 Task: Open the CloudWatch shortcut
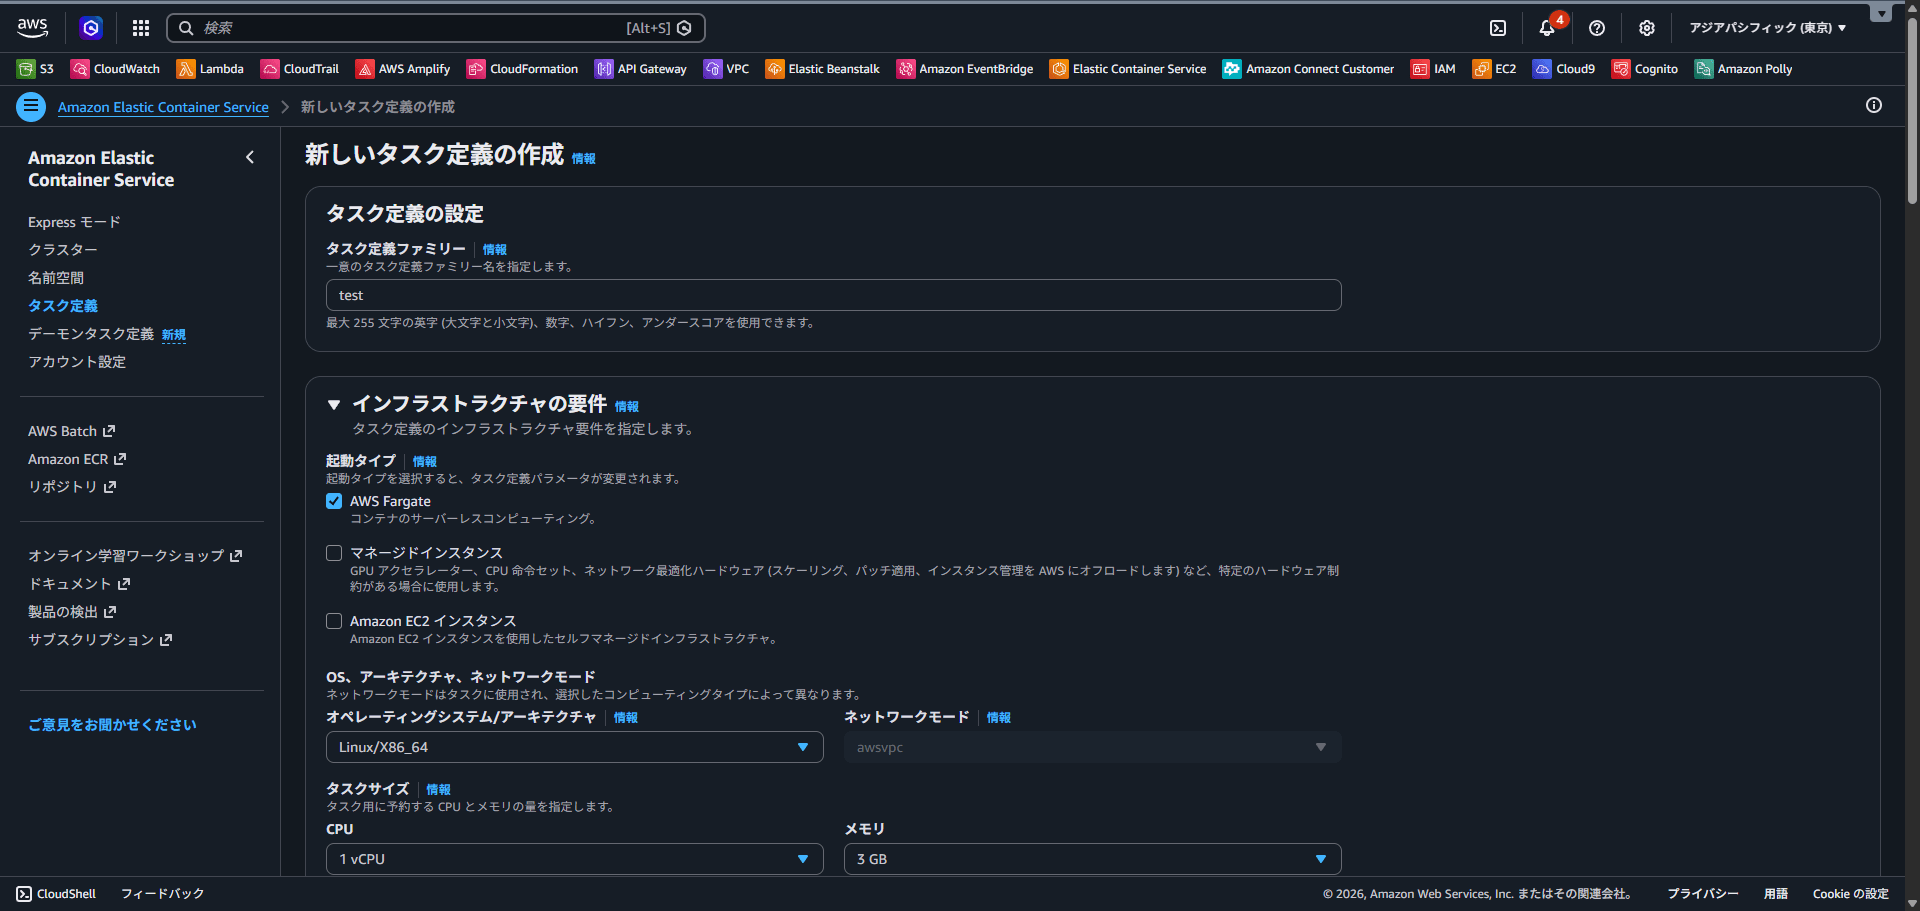[x=115, y=69]
